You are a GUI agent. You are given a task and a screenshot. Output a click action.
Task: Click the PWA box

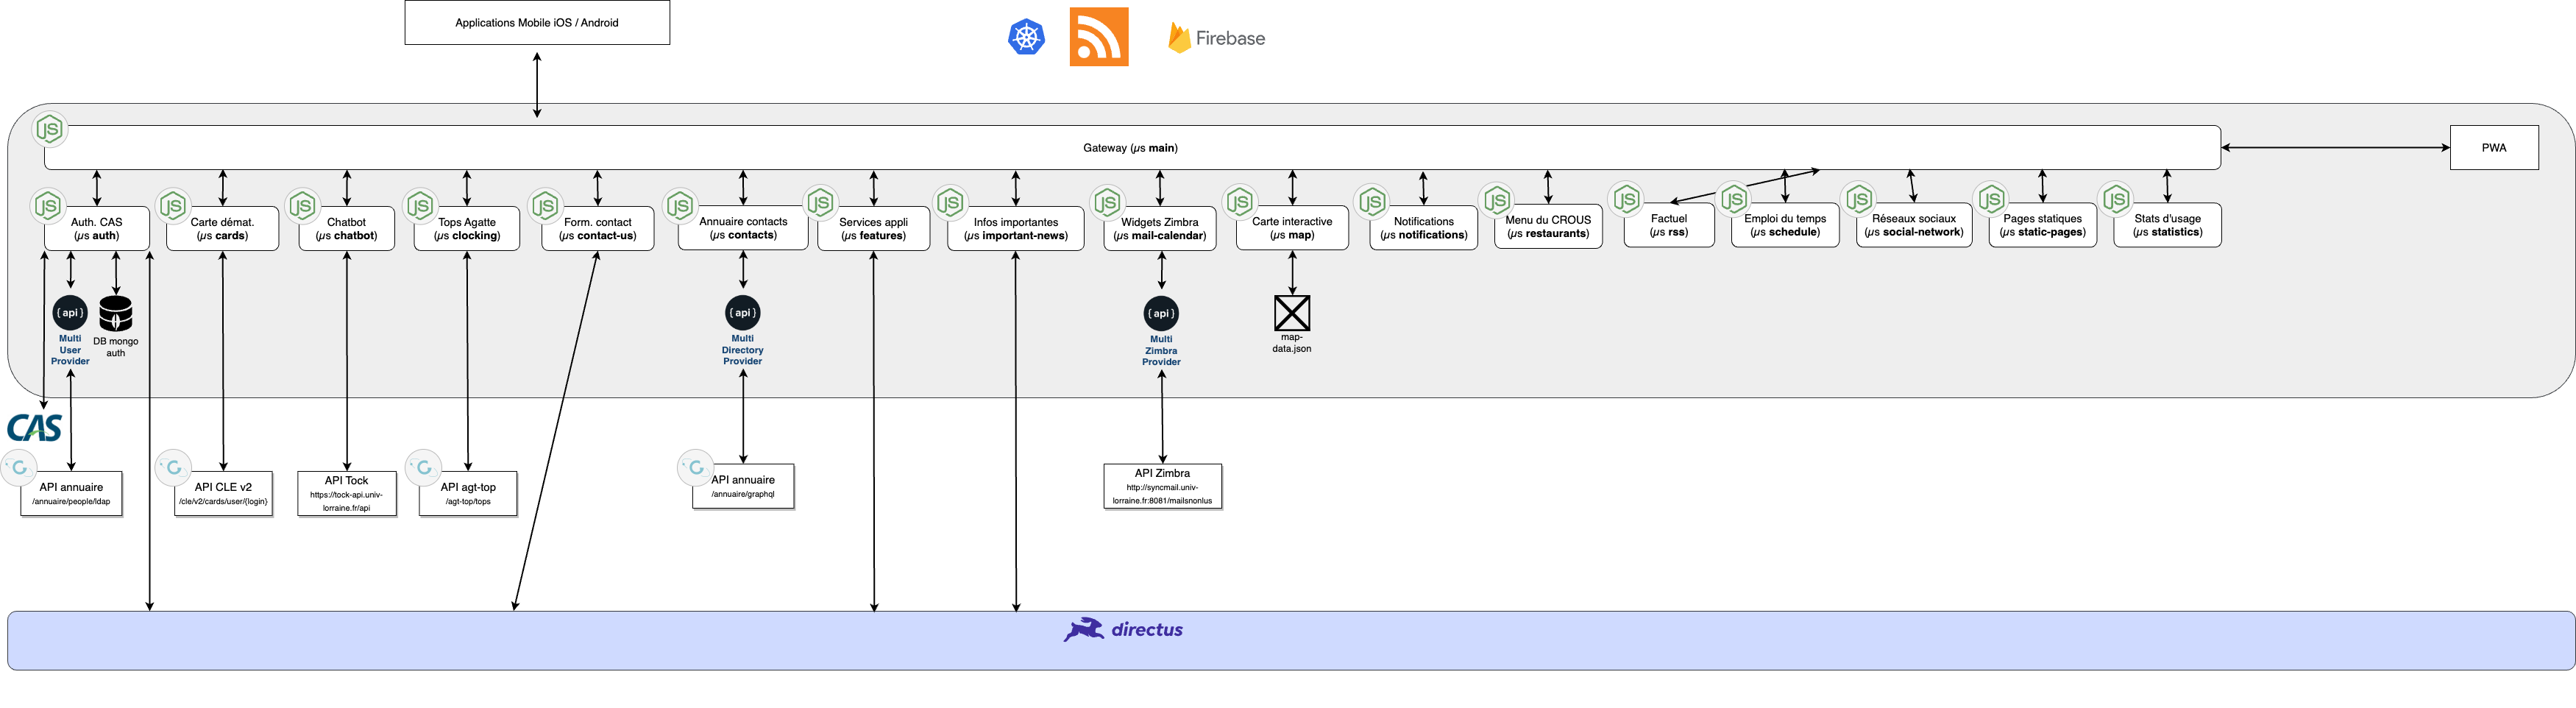tap(2493, 148)
